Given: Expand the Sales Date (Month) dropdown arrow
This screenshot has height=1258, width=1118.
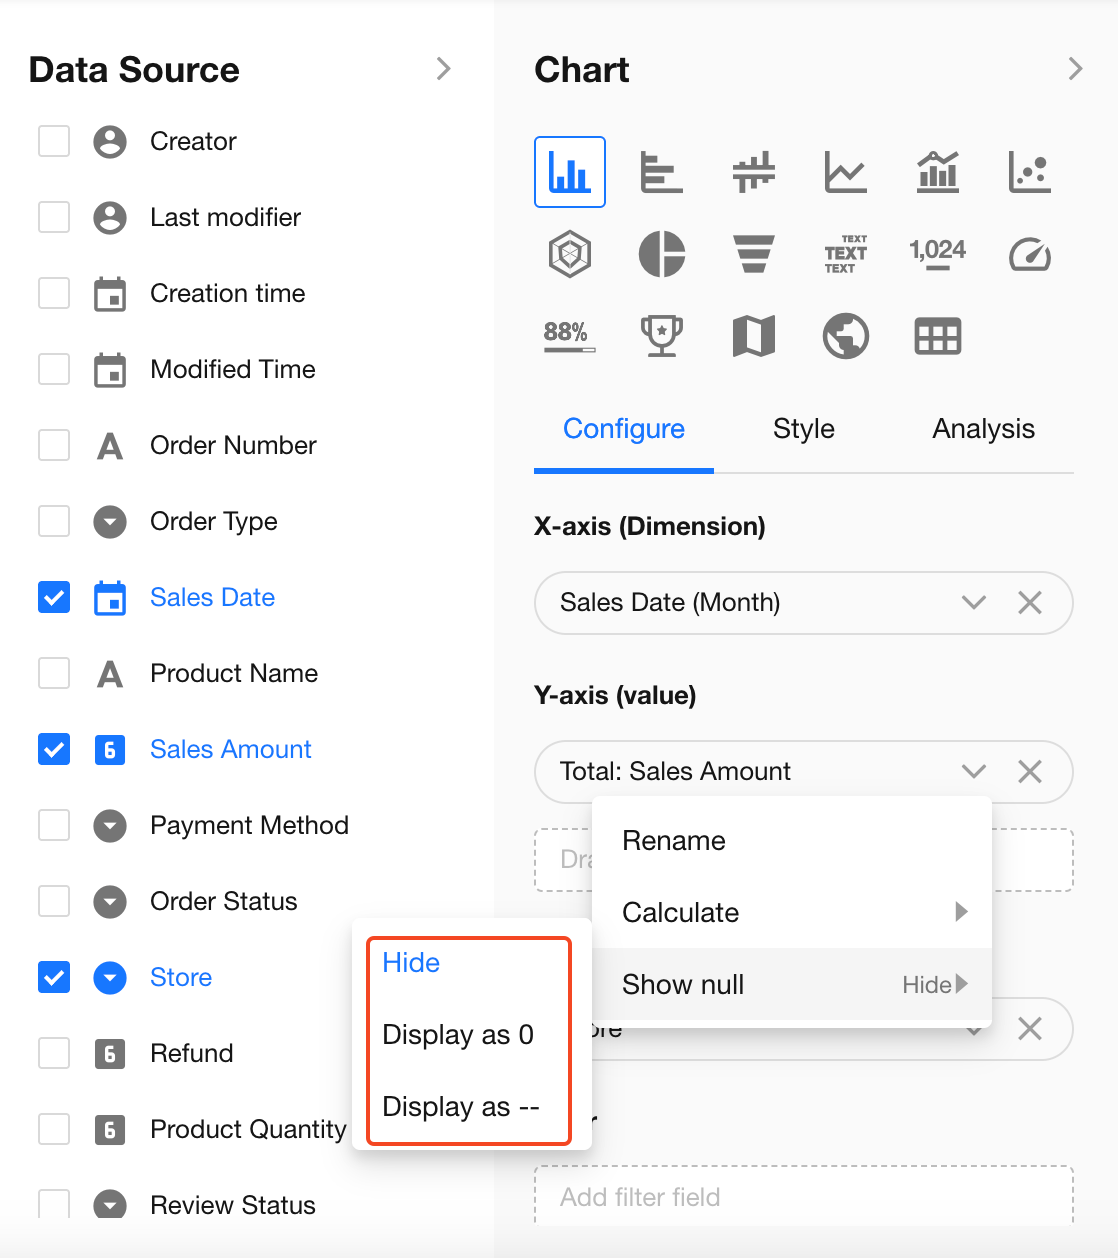Looking at the screenshot, I should [x=973, y=602].
